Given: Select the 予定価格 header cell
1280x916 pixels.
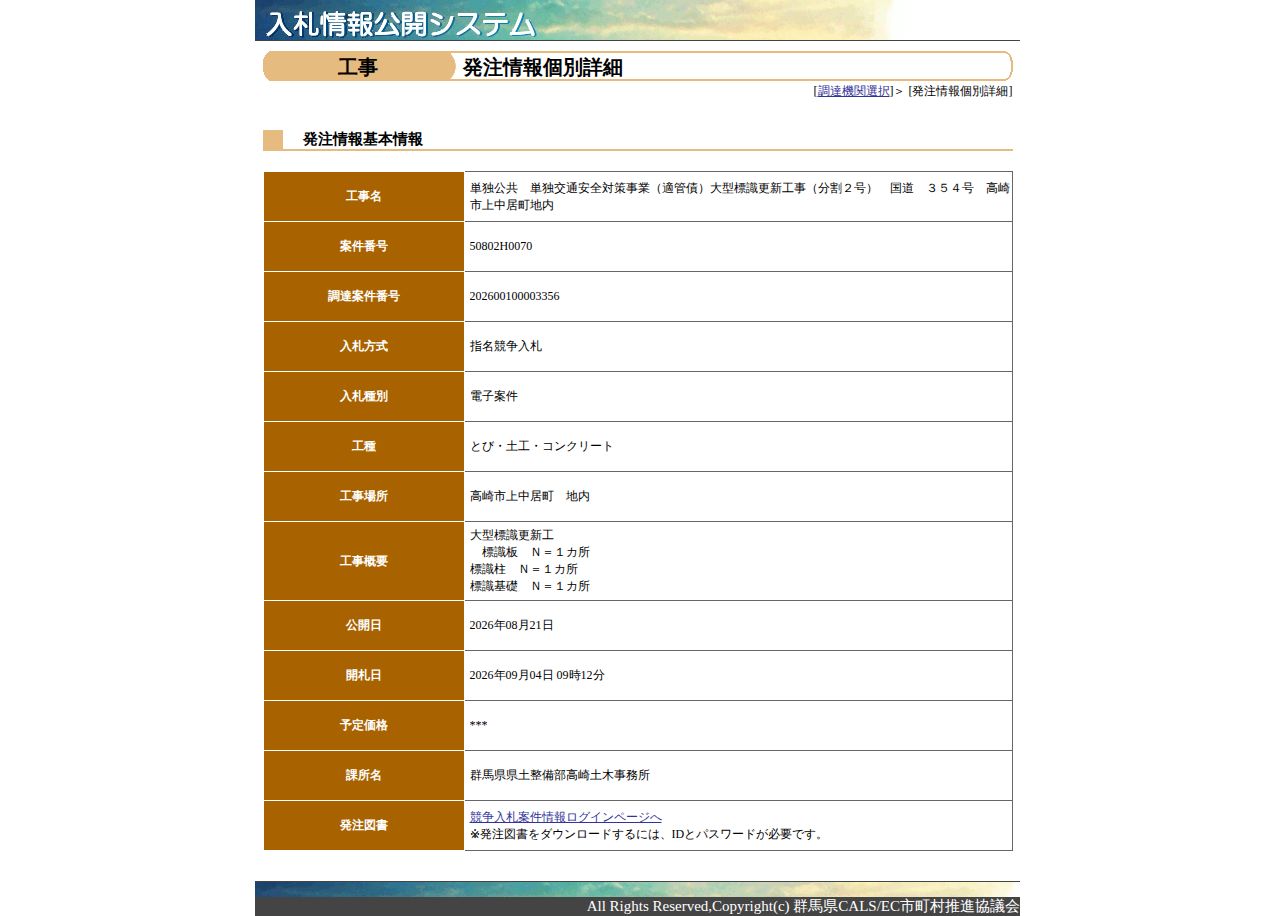Looking at the screenshot, I should pyautogui.click(x=364, y=725).
